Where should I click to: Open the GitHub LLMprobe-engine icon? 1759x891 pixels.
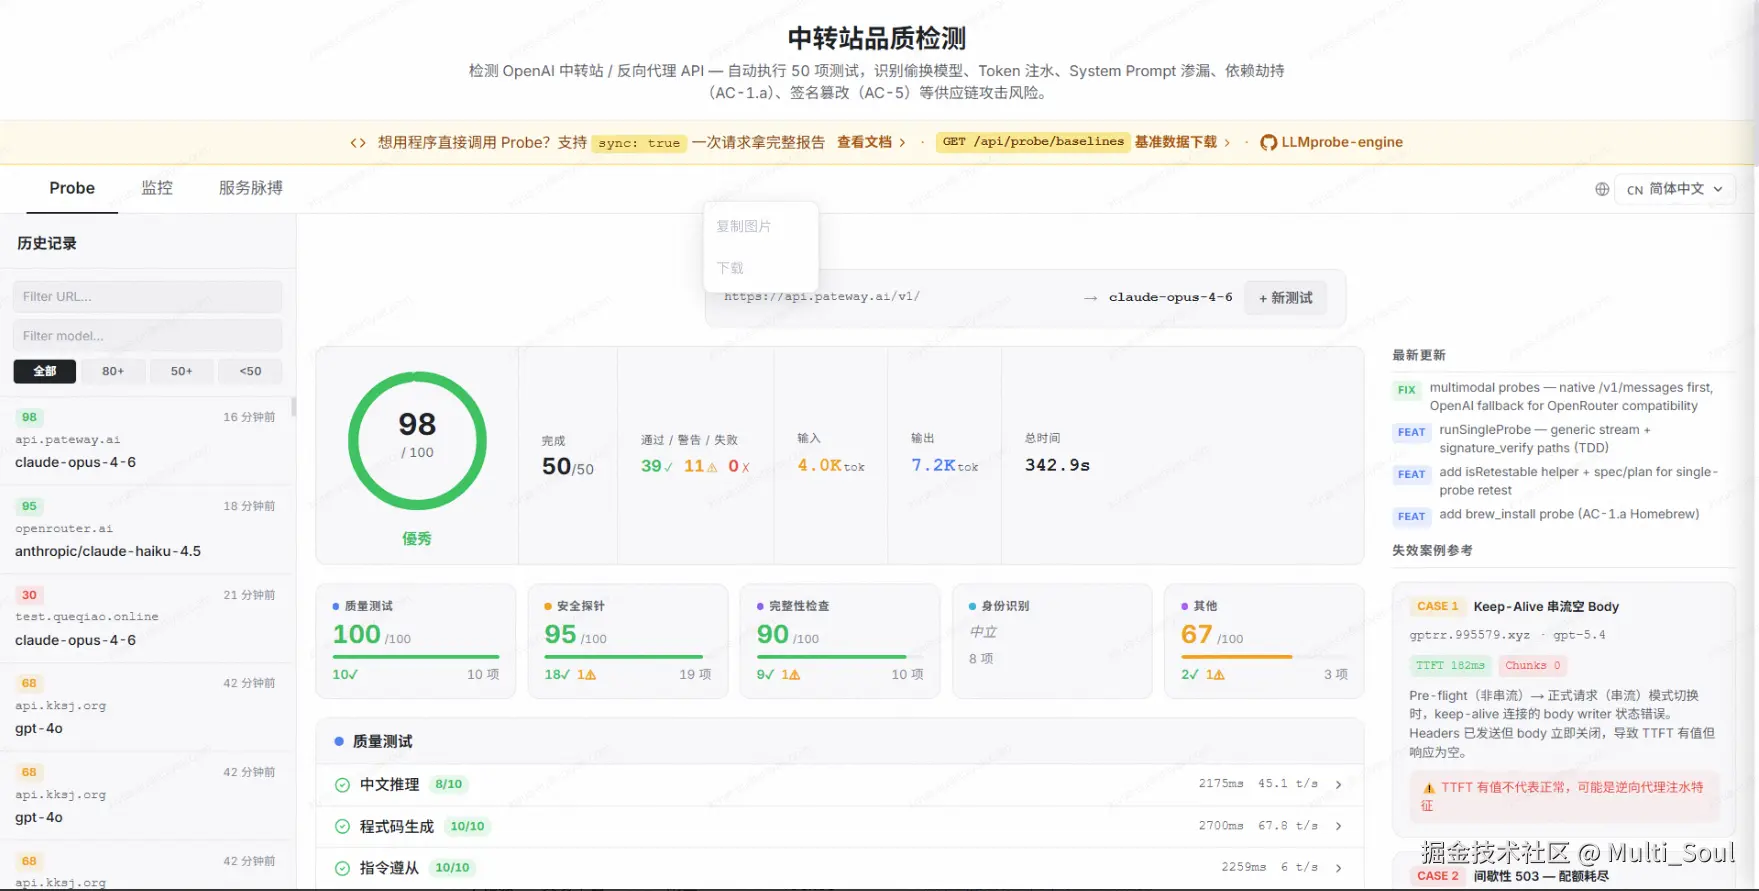1268,143
